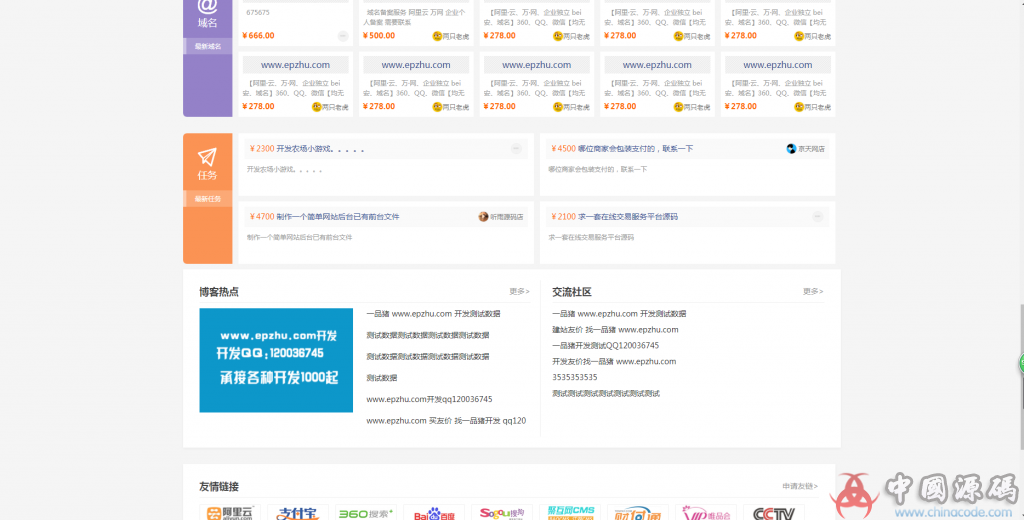Click 更多> in 交流社区 section

click(x=812, y=291)
